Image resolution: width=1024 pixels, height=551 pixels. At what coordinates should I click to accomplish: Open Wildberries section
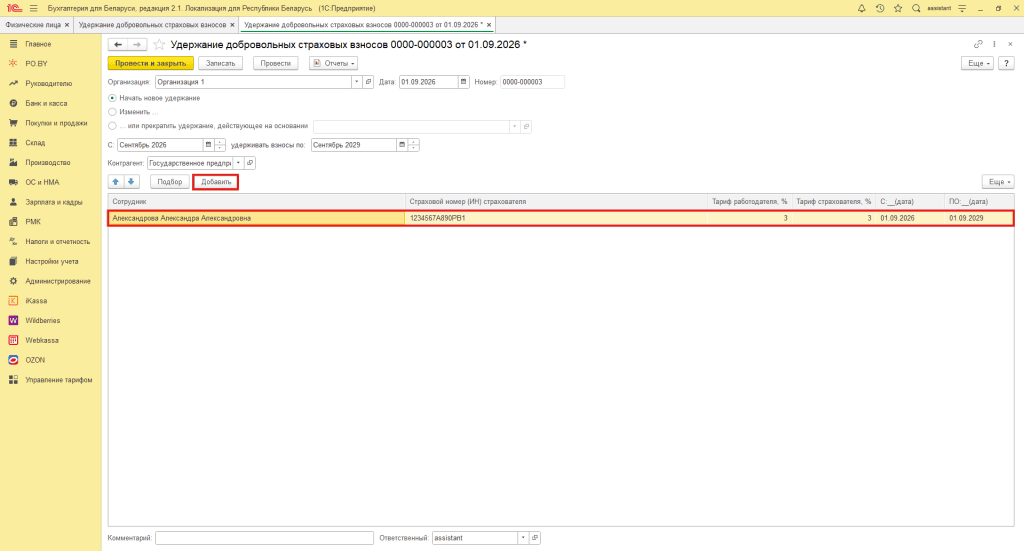click(42, 321)
